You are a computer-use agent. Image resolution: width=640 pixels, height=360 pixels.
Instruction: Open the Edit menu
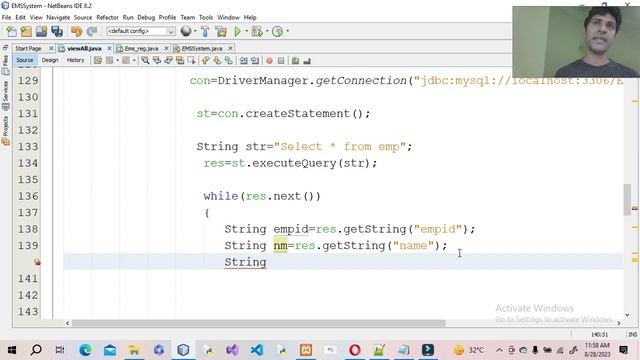(x=20, y=18)
